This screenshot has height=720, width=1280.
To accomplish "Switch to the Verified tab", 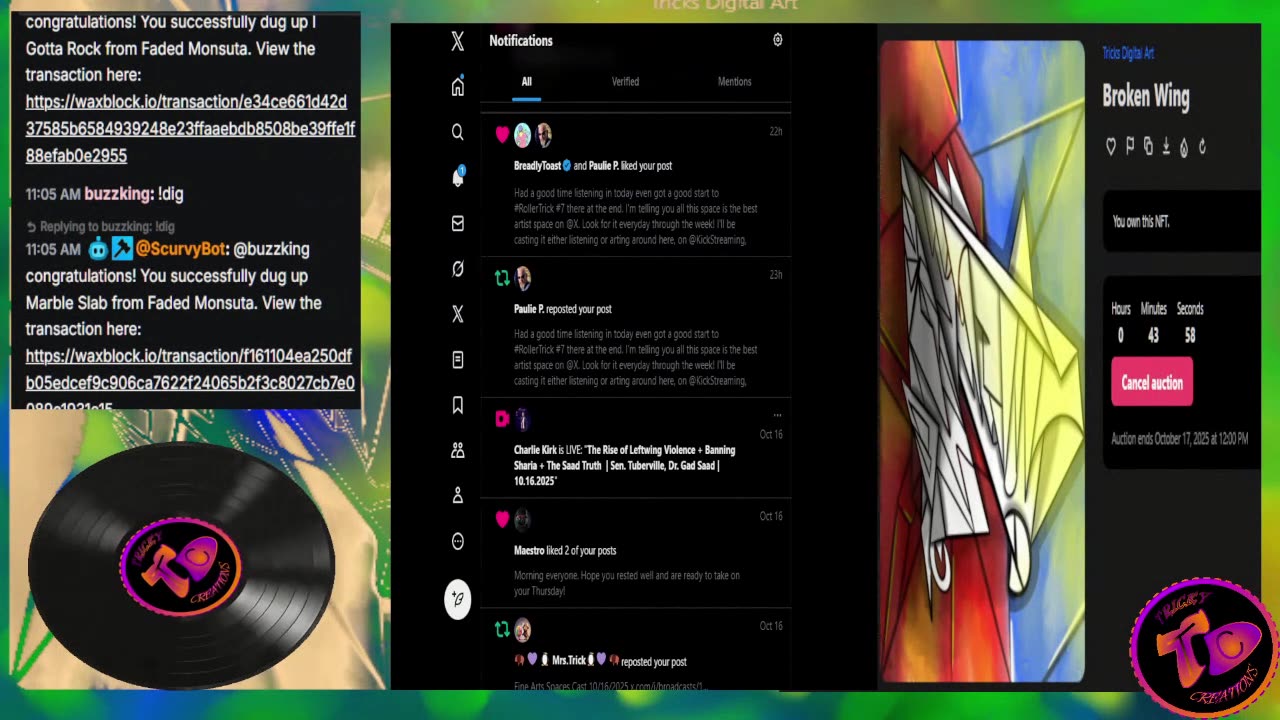I will (x=625, y=82).
